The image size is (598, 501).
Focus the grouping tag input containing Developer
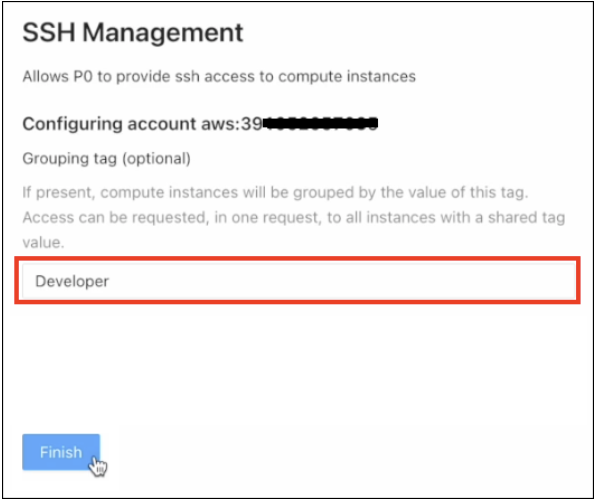(299, 281)
